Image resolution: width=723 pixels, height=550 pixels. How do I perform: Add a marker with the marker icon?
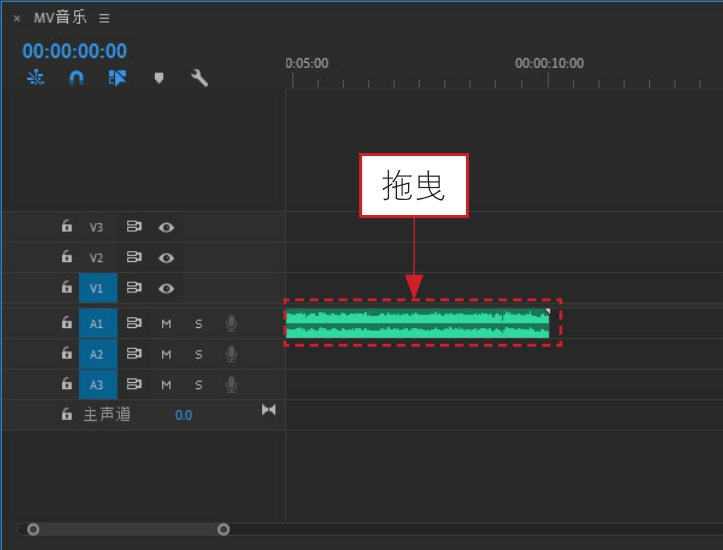coord(159,78)
